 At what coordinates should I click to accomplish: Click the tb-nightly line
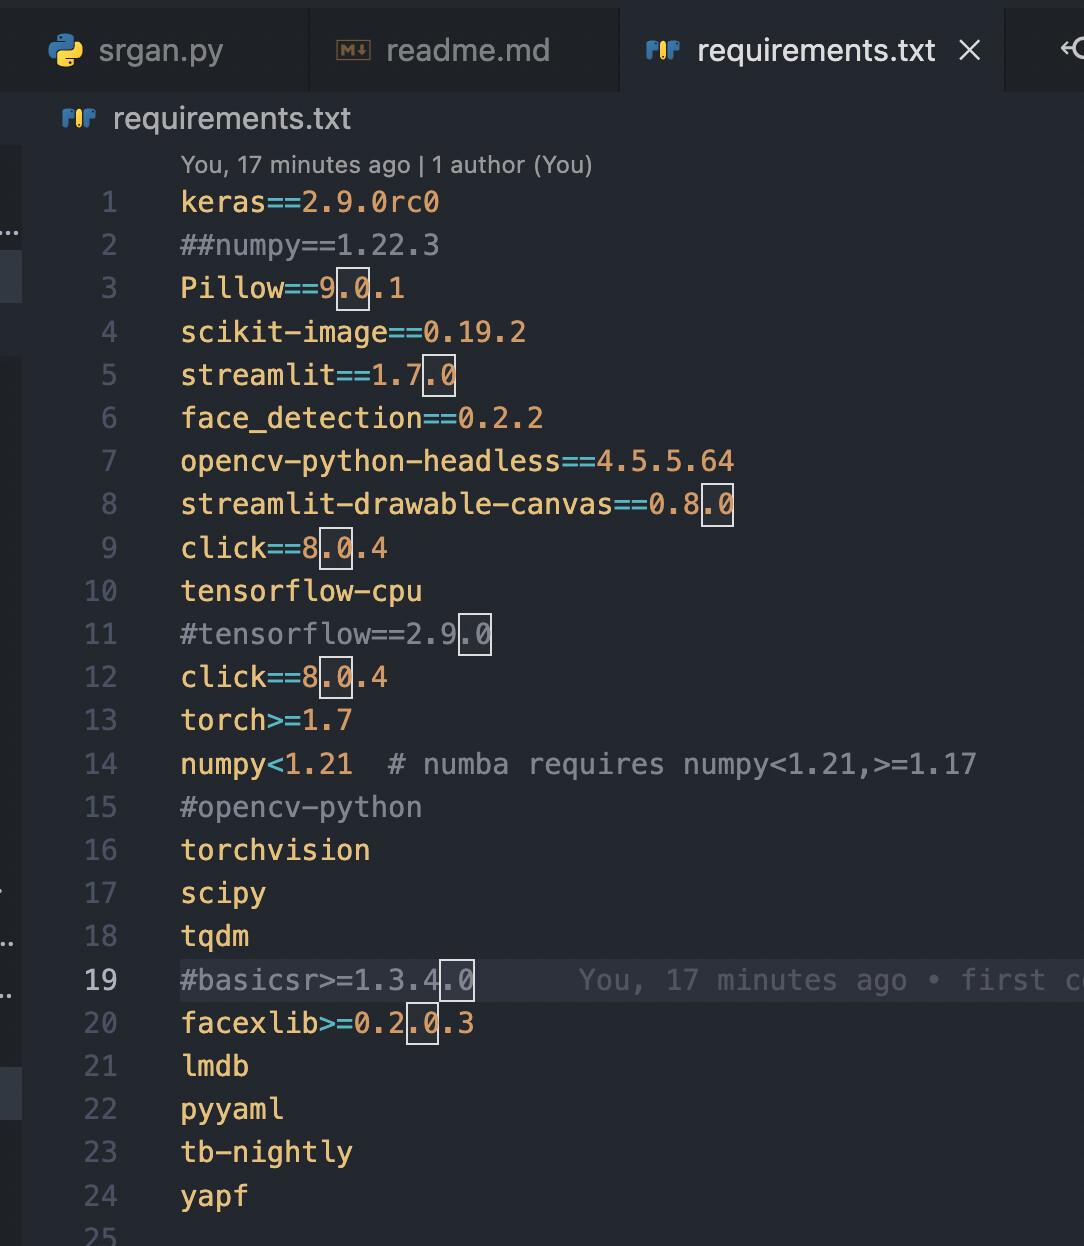266,1152
